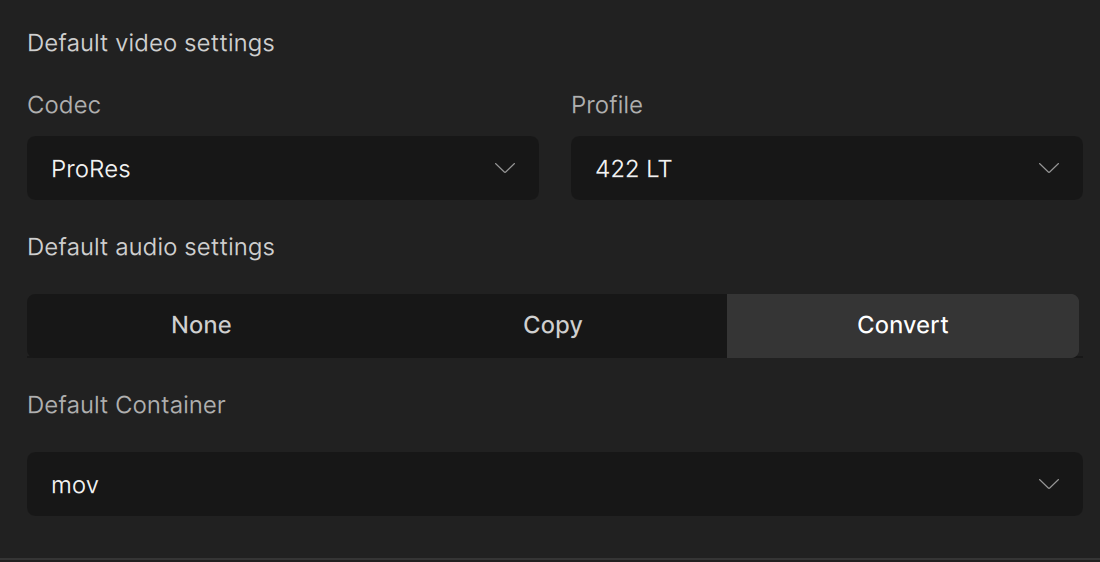The width and height of the screenshot is (1100, 562).
Task: Click the ProRes value text
Action: [91, 169]
